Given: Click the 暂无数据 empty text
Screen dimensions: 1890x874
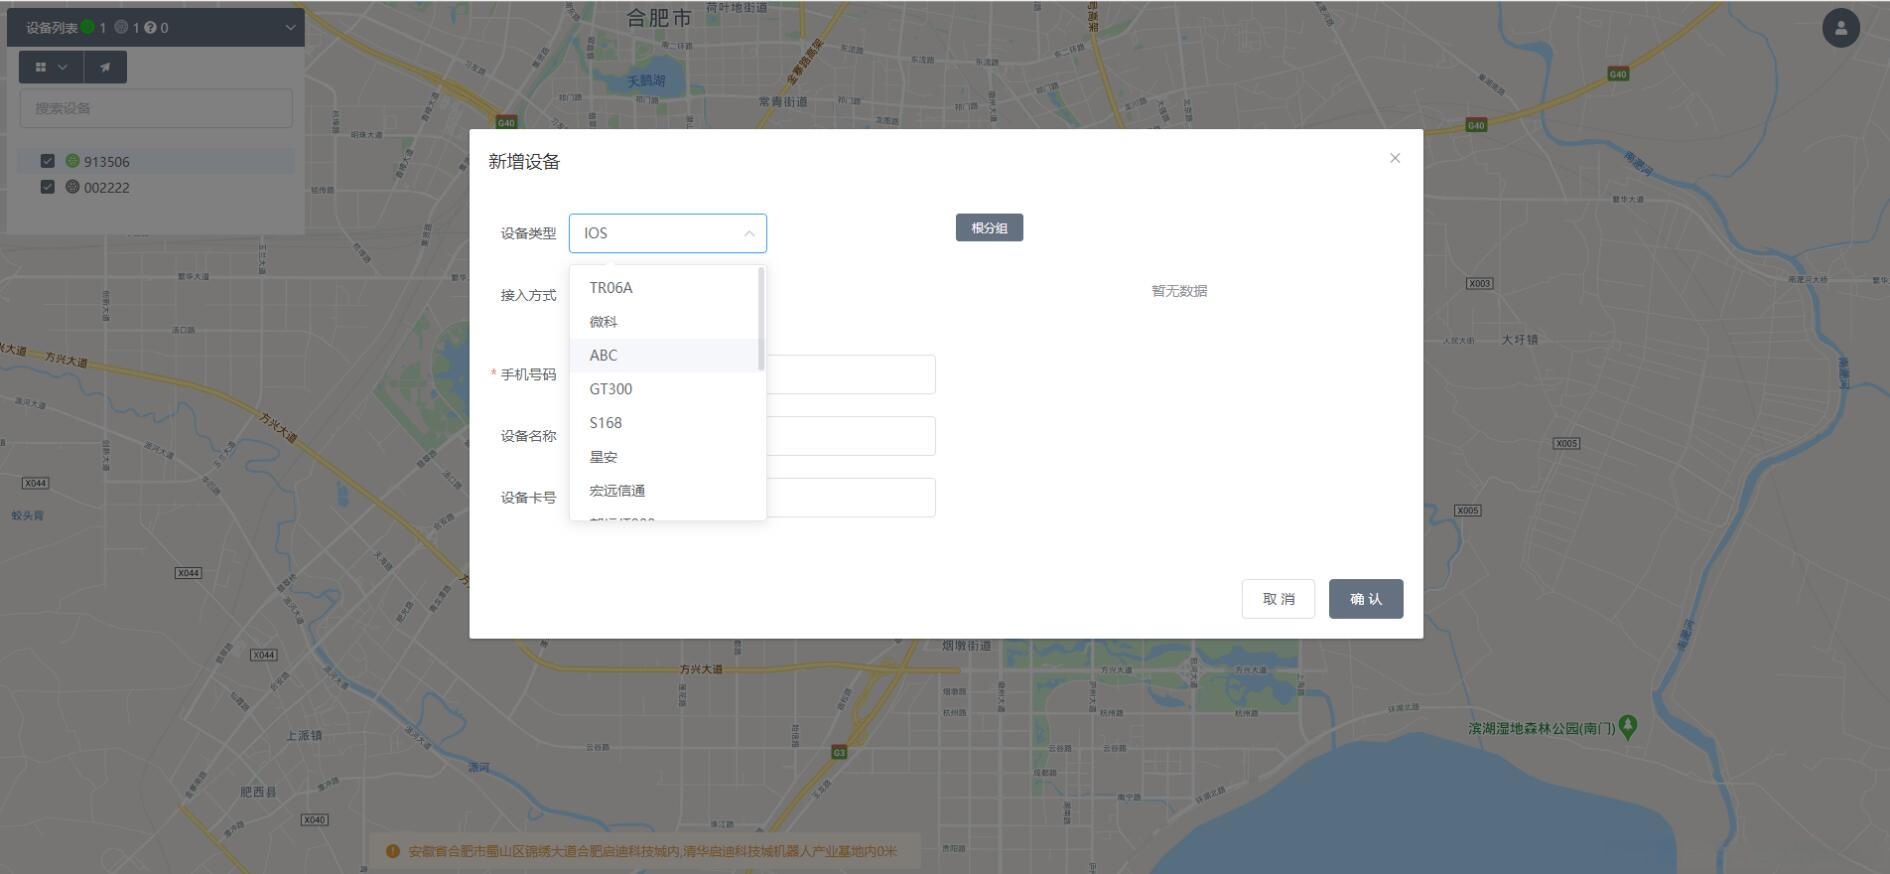Looking at the screenshot, I should tap(1179, 291).
